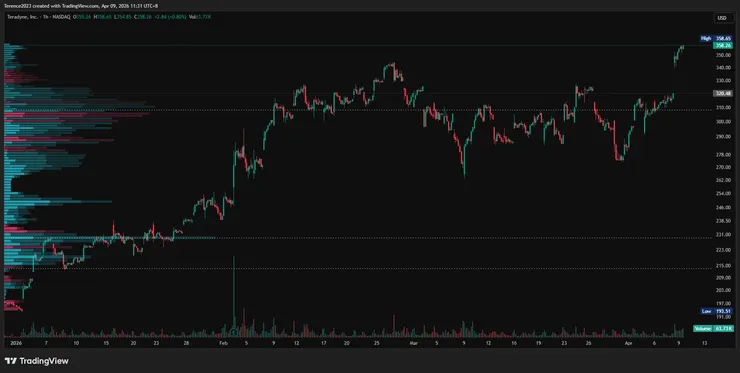This screenshot has height=373, width=740.
Task: Click the 350.00 price axis label
Action: (x=723, y=55)
